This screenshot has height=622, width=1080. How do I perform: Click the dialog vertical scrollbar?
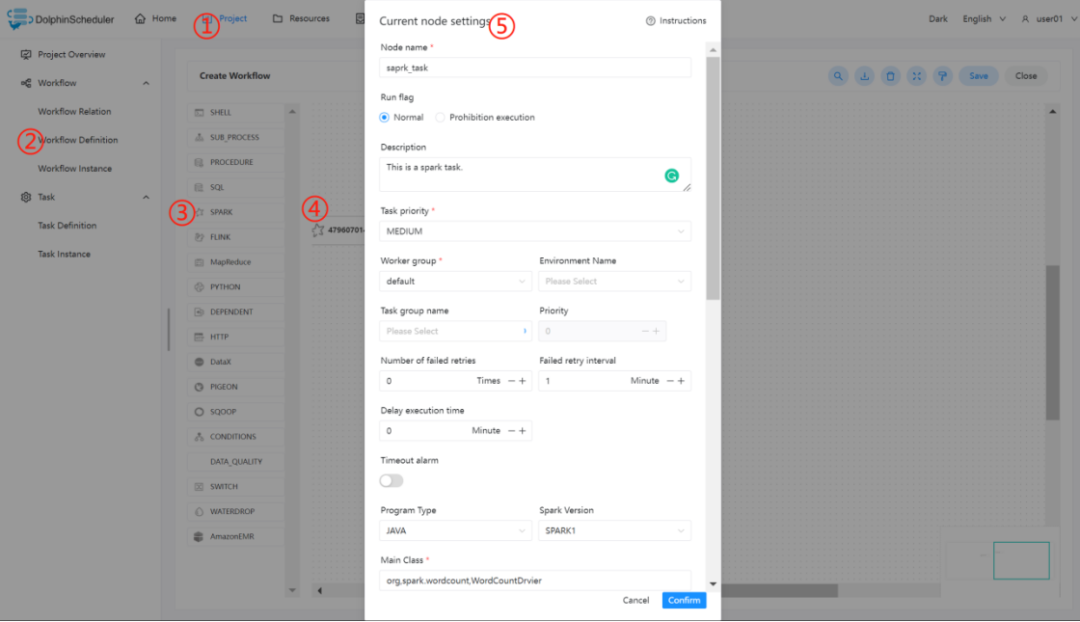[x=713, y=179]
